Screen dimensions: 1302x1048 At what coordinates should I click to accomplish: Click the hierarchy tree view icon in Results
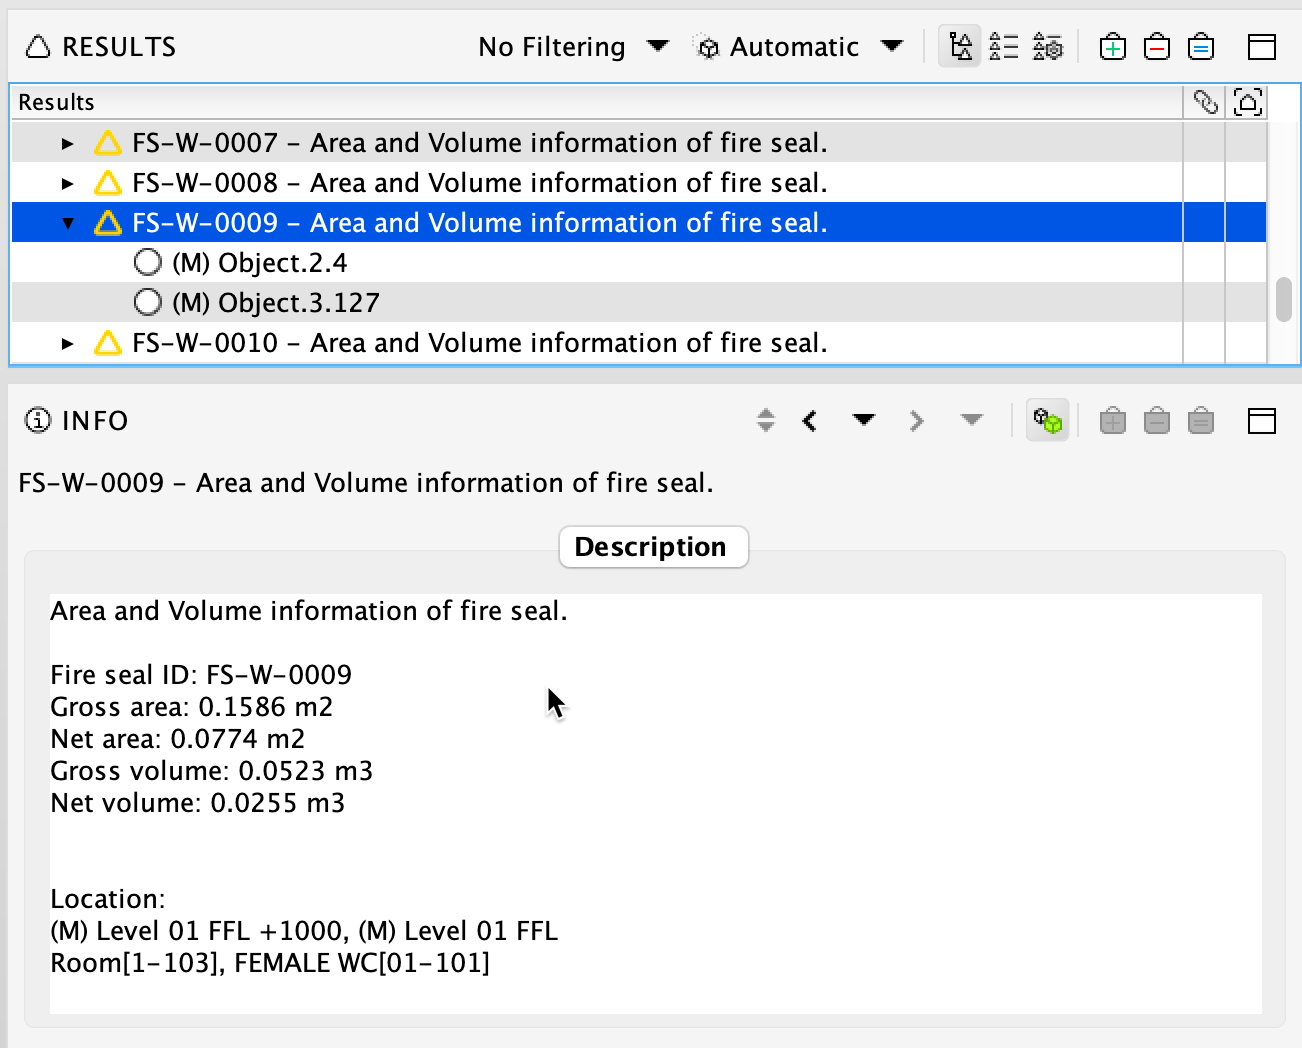(x=960, y=47)
